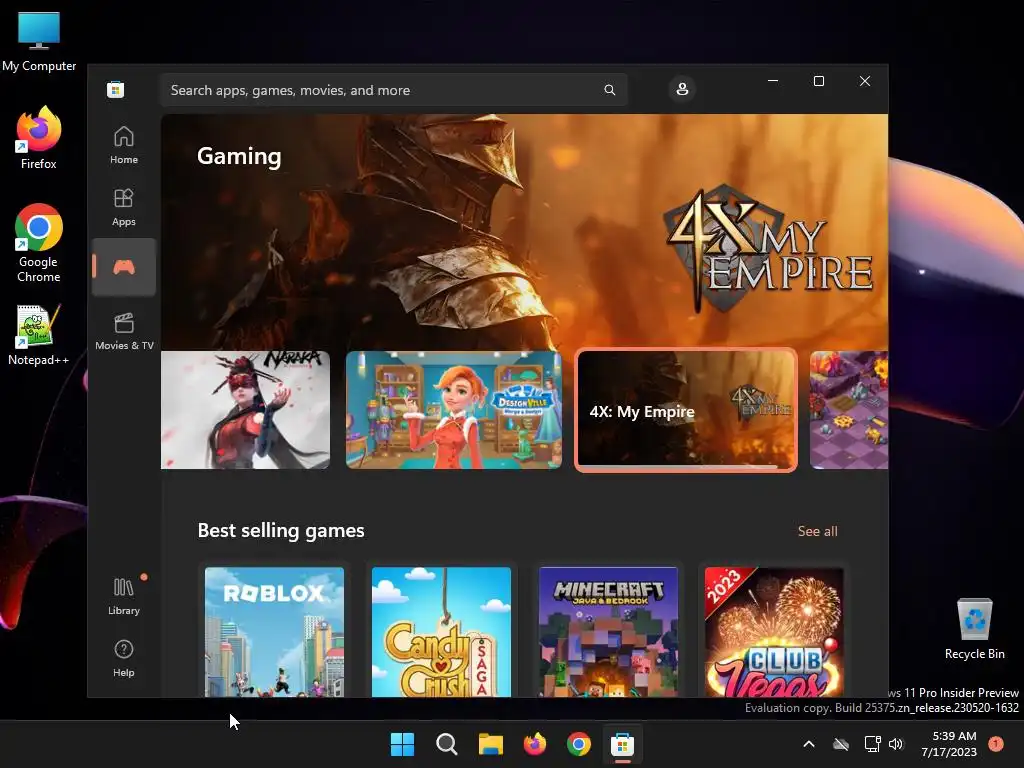
Task: Expand the hidden system tray icons chevron
Action: 808,744
